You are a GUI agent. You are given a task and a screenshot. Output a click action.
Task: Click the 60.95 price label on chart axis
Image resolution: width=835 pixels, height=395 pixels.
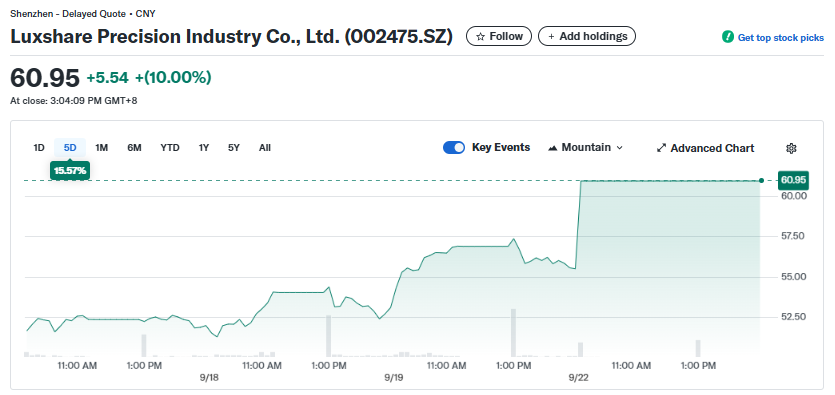[x=793, y=180]
